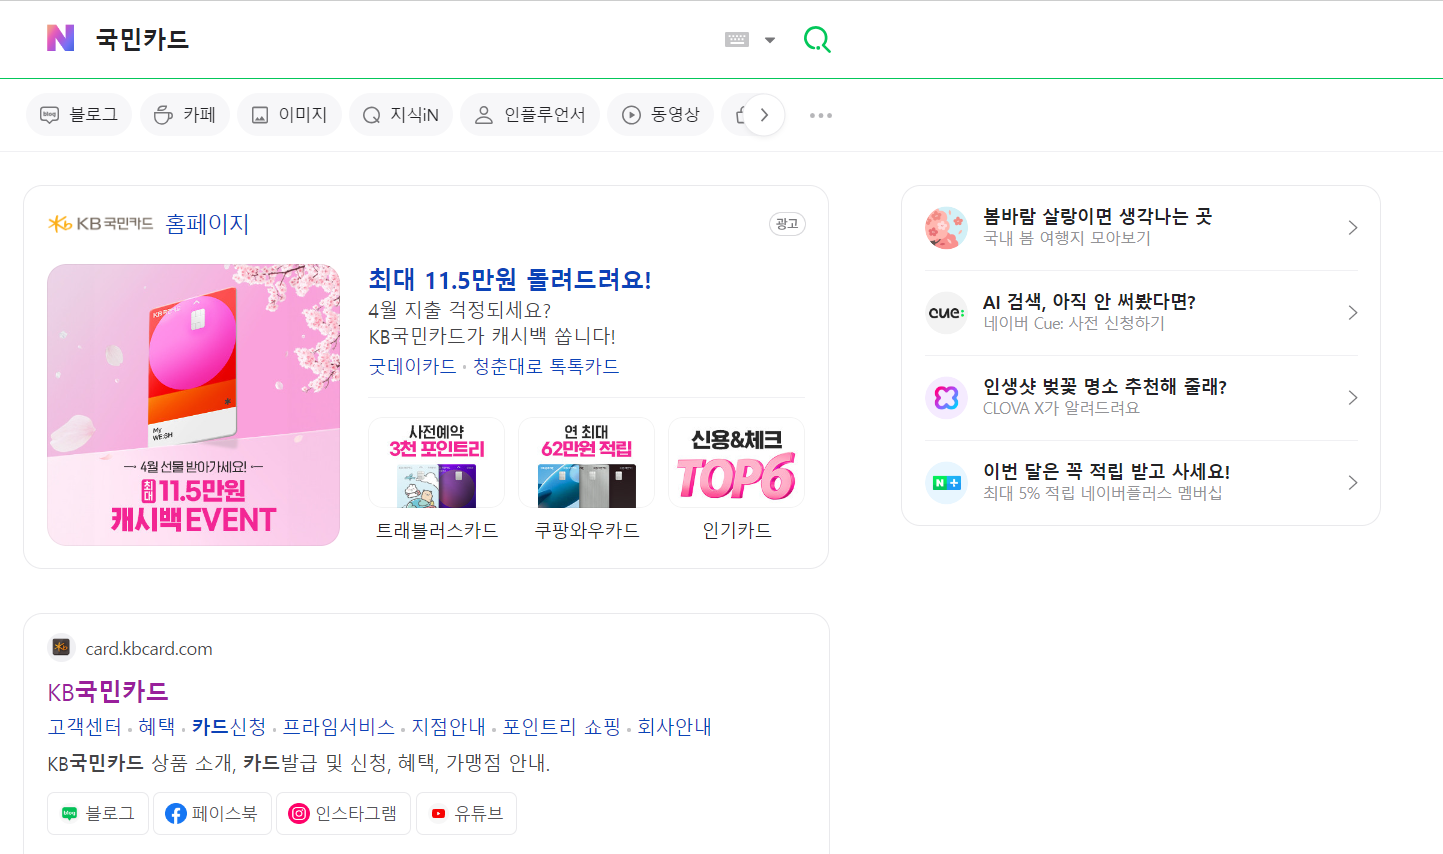The image size is (1443, 854).
Task: Open the KB국민카드 result title
Action: coord(108,692)
